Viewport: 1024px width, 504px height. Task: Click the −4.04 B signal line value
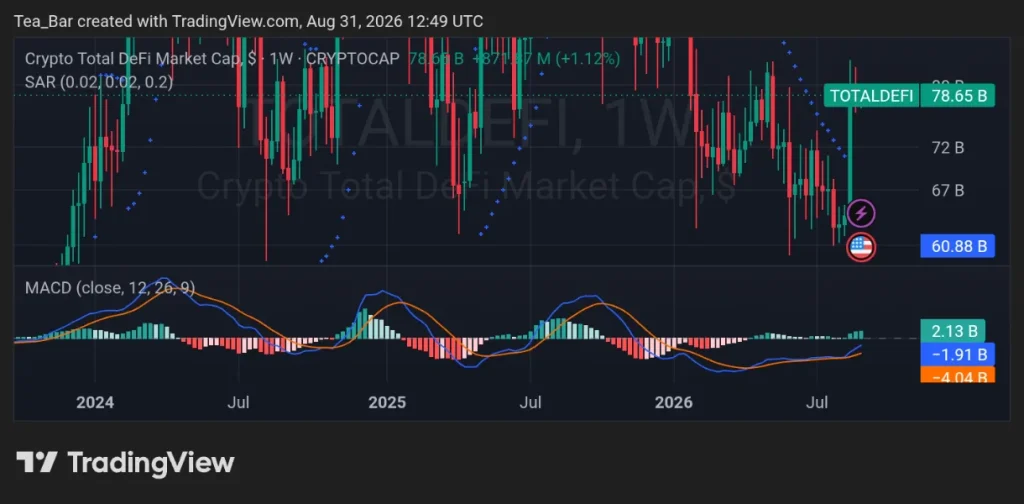pos(957,375)
